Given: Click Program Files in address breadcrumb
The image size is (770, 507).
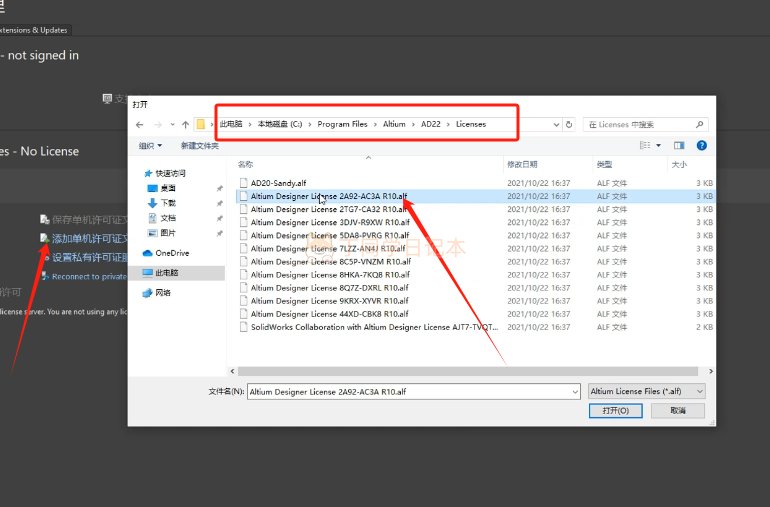Looking at the screenshot, I should [342, 124].
